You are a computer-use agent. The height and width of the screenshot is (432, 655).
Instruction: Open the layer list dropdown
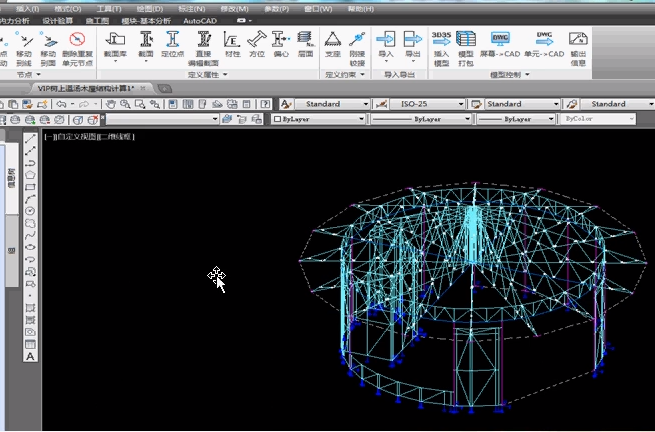tap(162, 119)
